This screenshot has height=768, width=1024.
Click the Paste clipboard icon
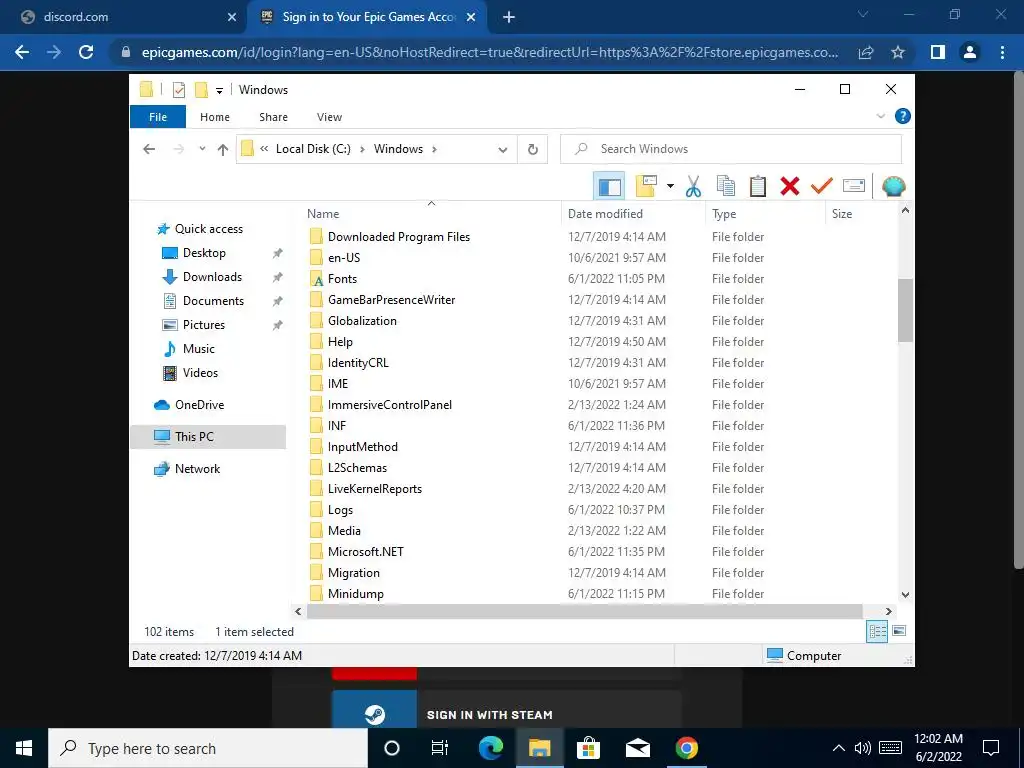coord(758,186)
